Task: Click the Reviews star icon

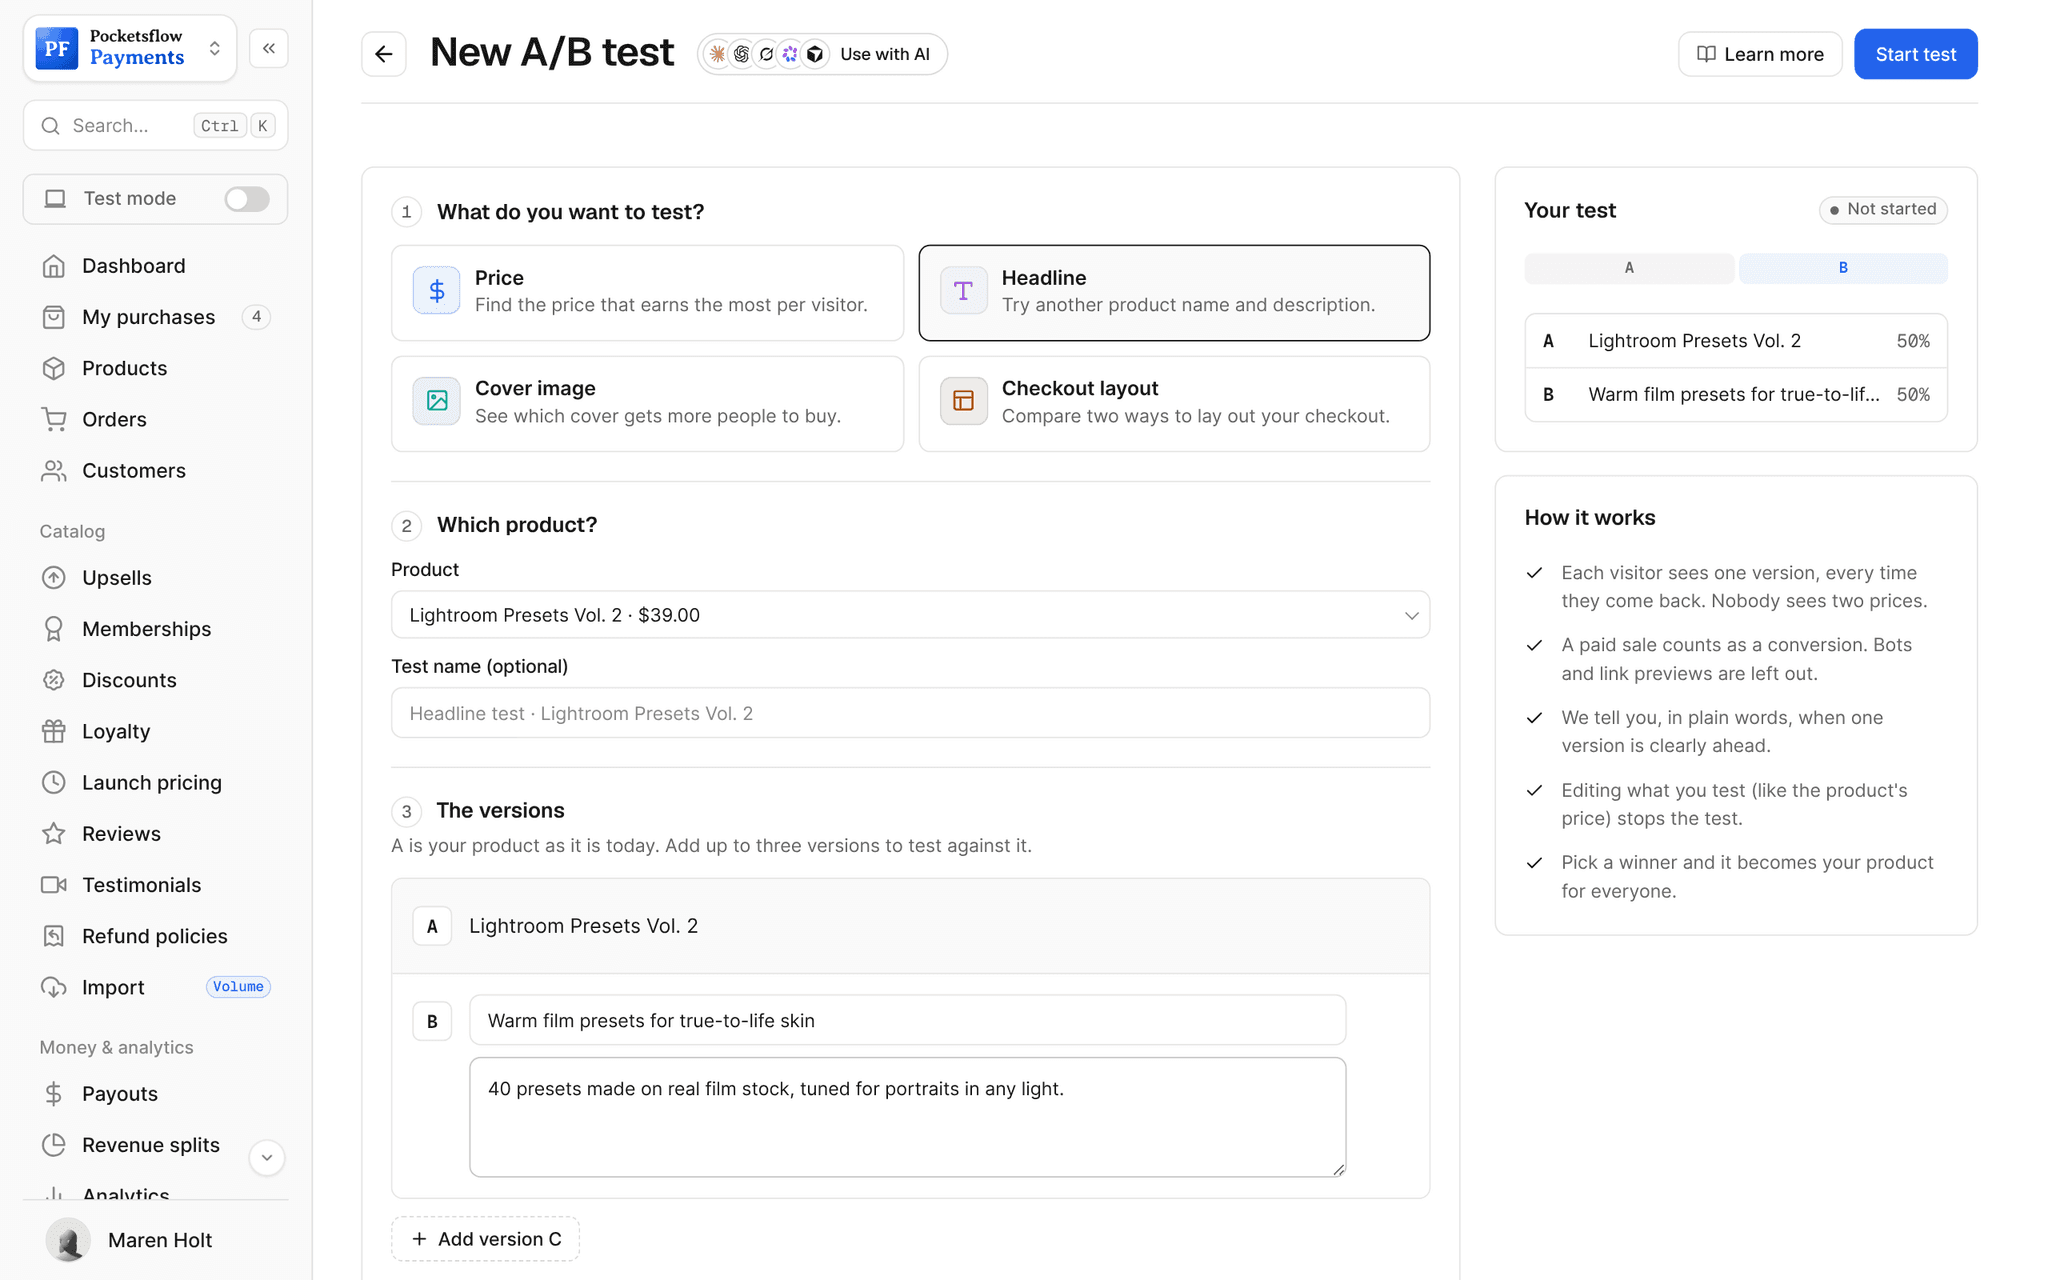Action: 54,833
